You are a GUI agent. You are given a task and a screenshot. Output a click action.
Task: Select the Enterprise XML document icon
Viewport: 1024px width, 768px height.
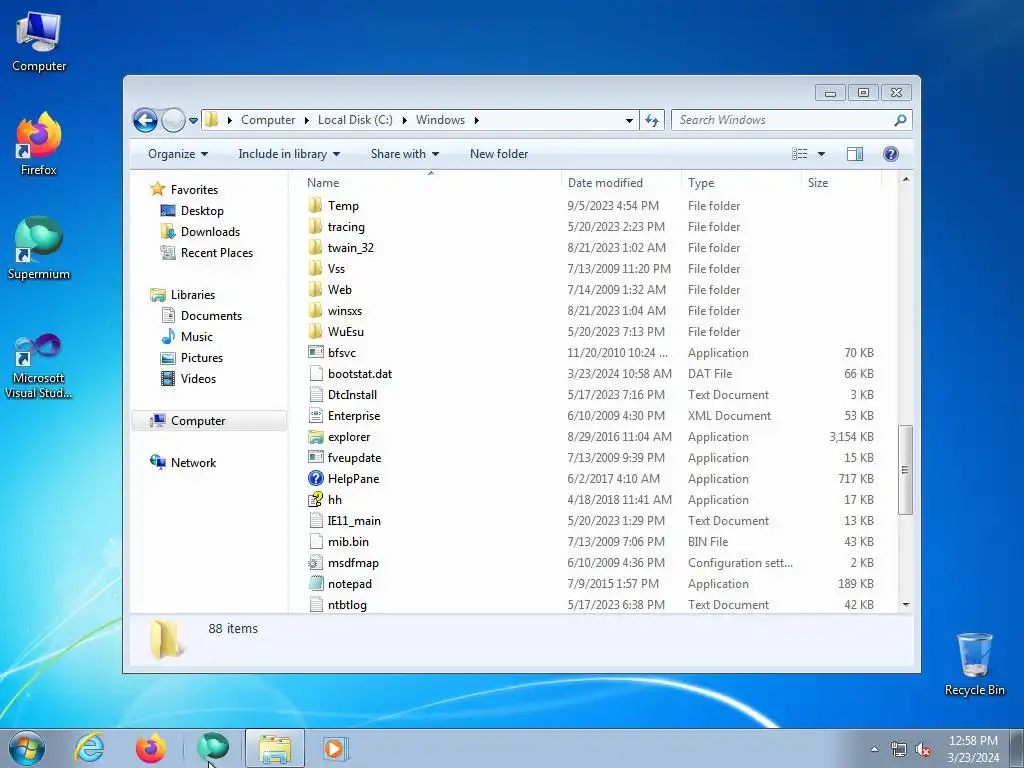point(315,416)
